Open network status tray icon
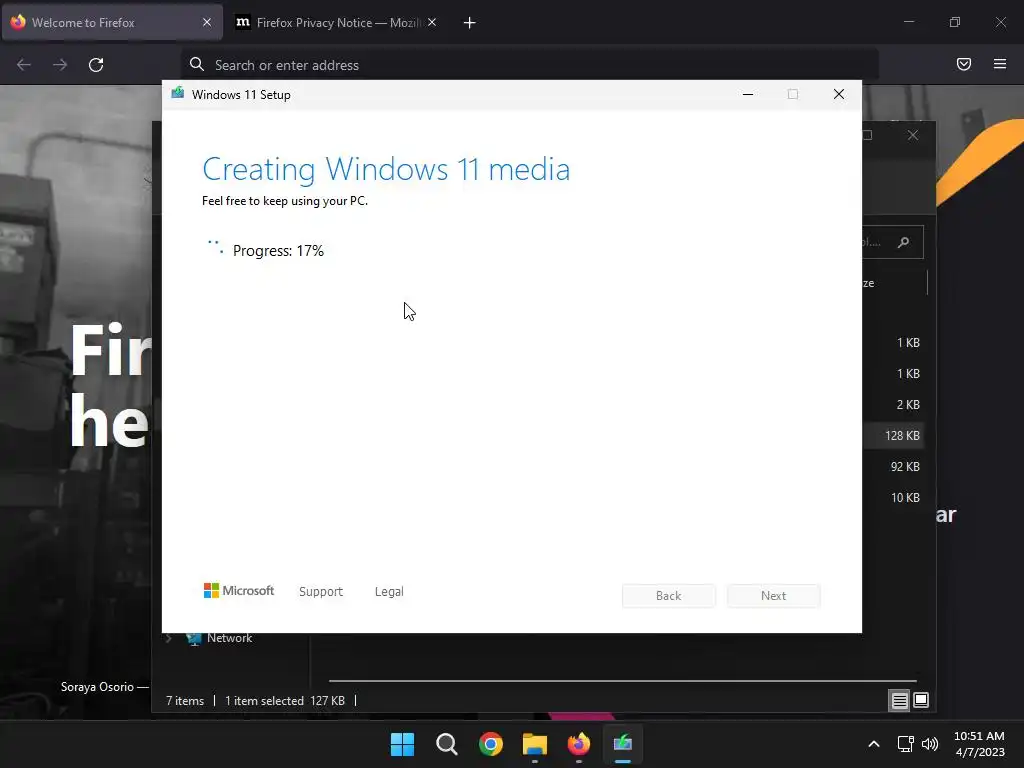The image size is (1024, 768). (905, 744)
